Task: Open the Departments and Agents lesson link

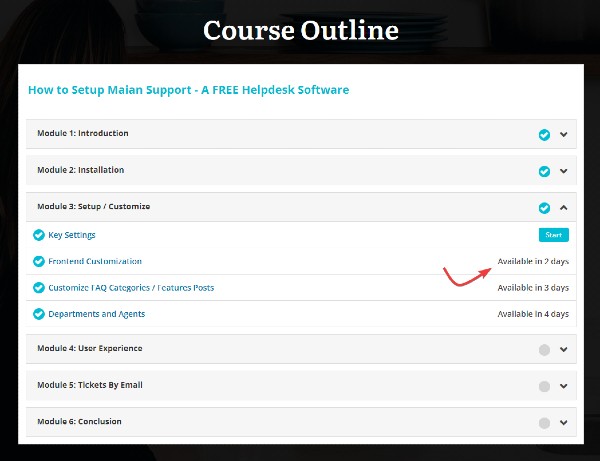Action: coord(96,314)
